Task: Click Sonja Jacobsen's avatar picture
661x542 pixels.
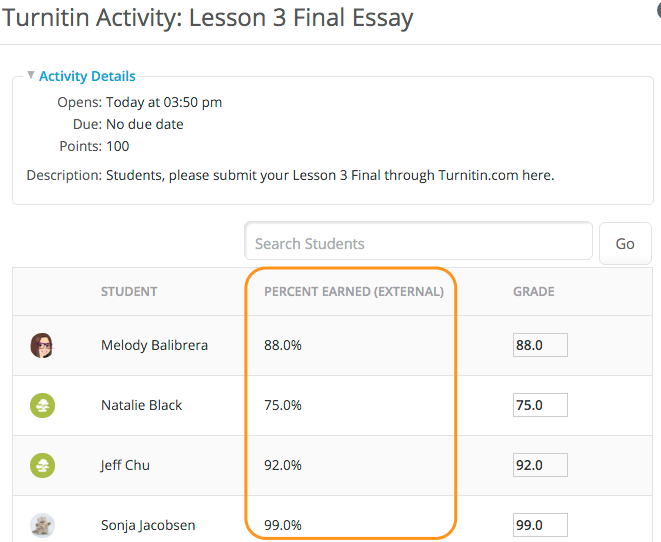Action: click(x=42, y=526)
